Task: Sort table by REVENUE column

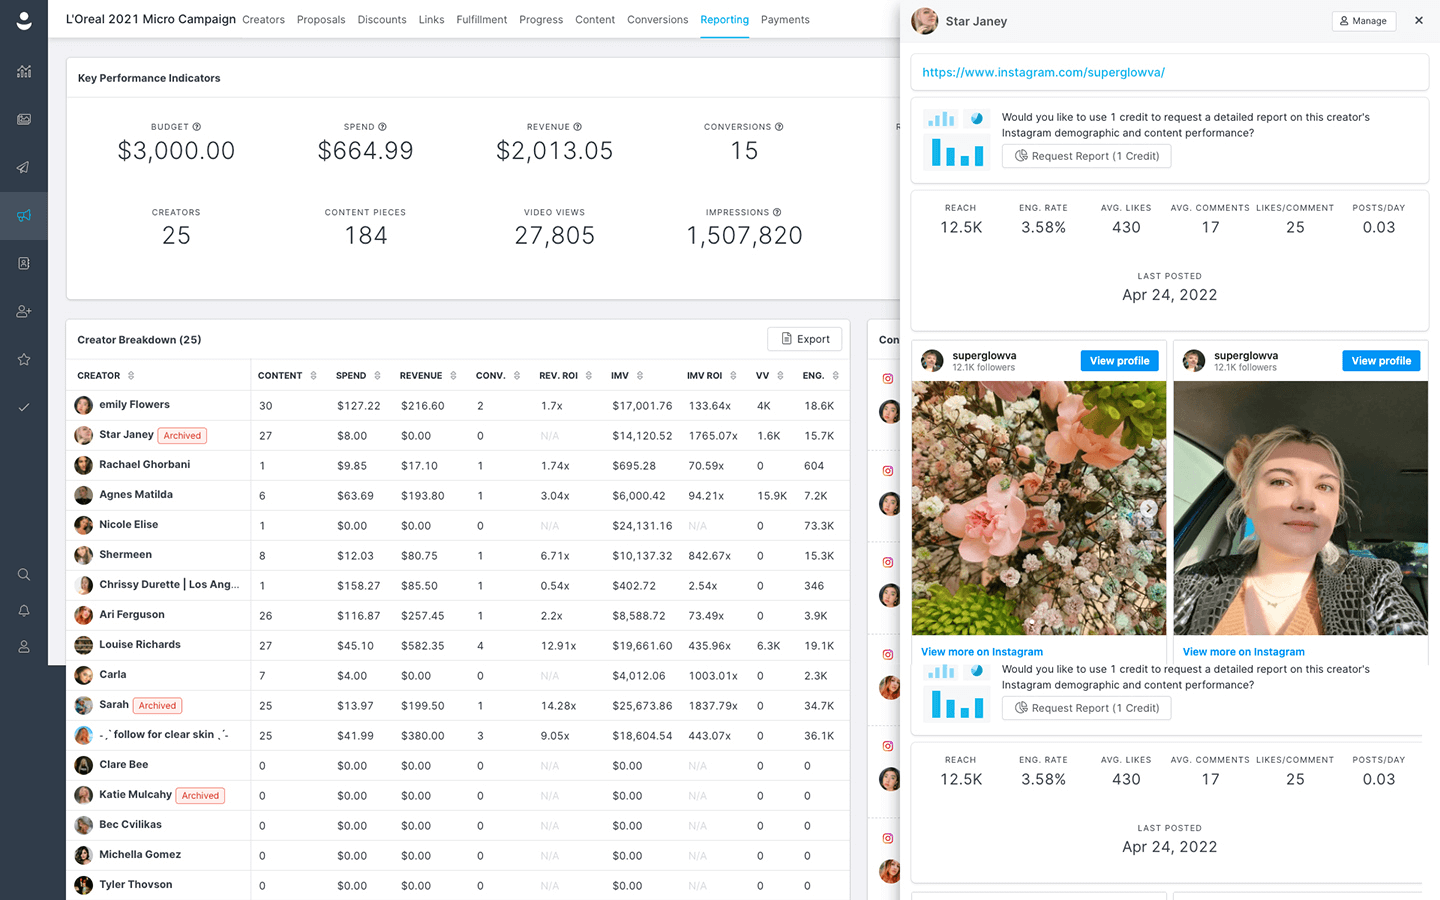Action: 428,376
